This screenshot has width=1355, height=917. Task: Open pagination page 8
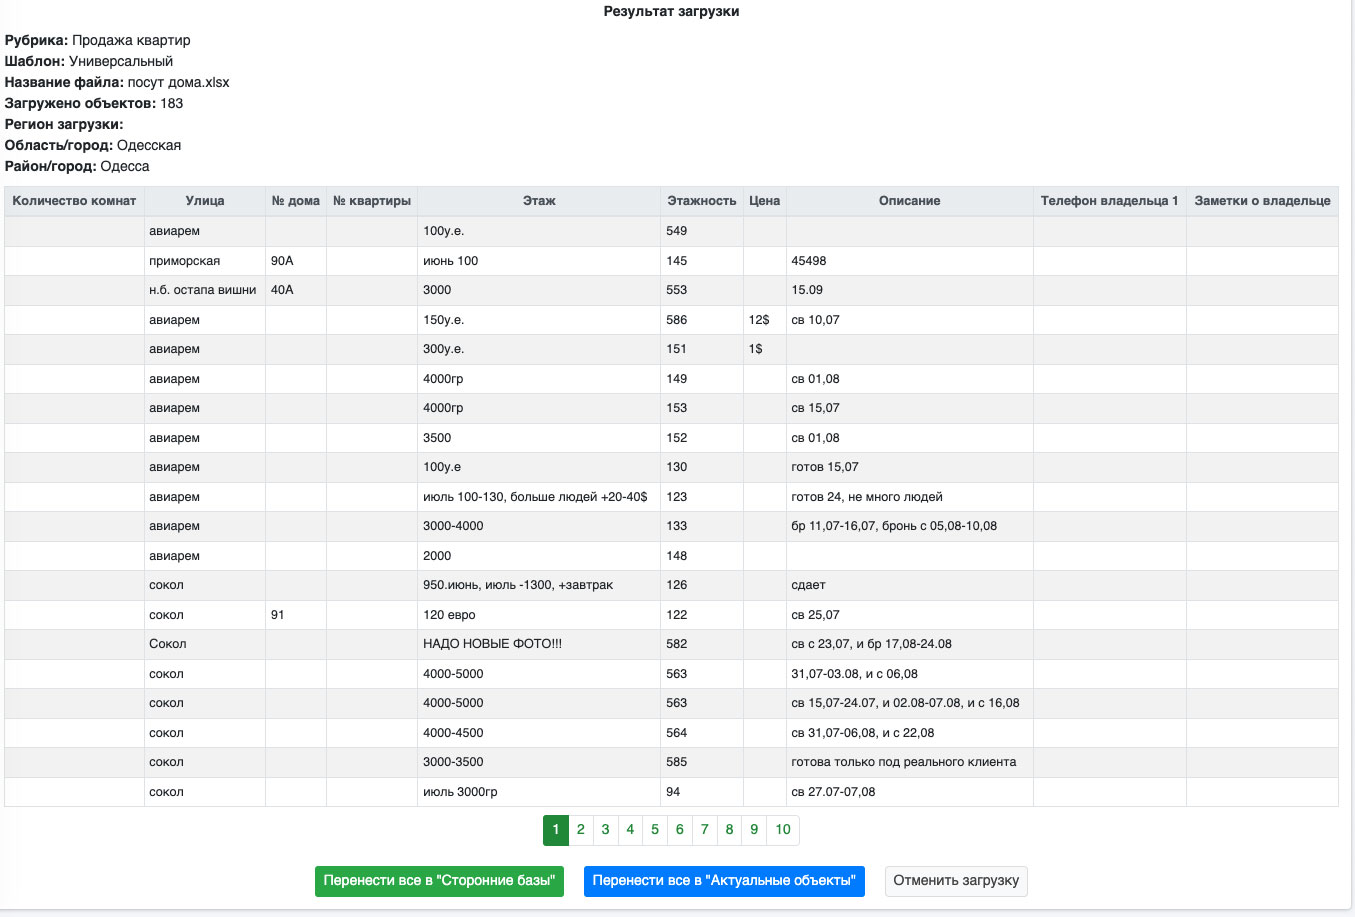729,830
